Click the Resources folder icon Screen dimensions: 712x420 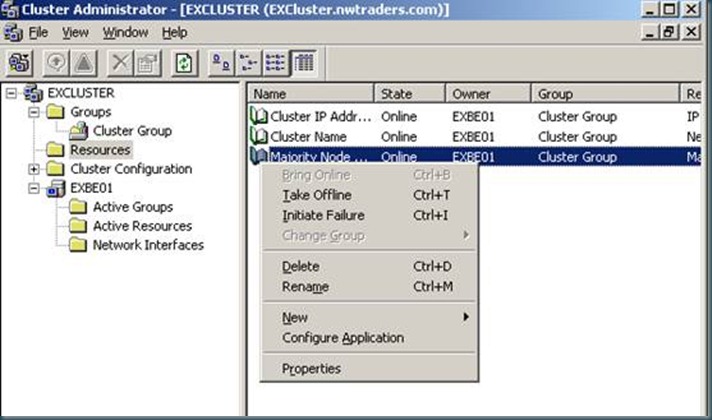coord(55,149)
